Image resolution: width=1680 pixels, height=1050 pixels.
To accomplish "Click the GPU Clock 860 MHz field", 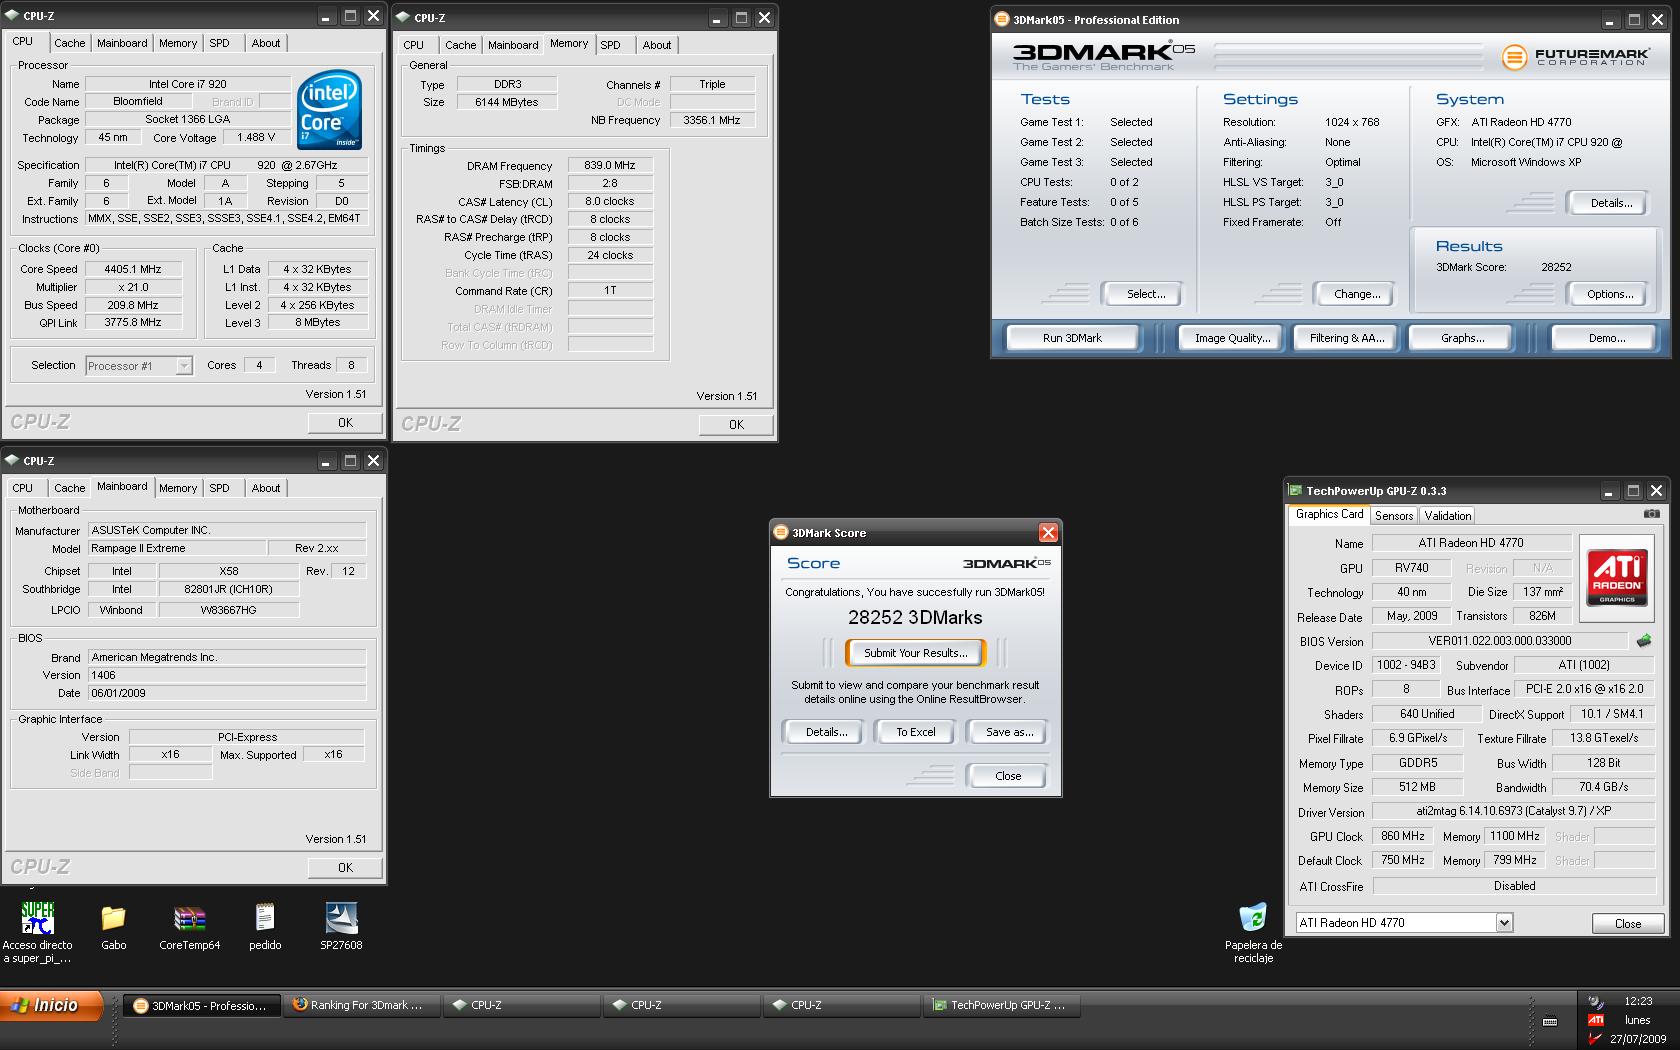I will (1403, 836).
